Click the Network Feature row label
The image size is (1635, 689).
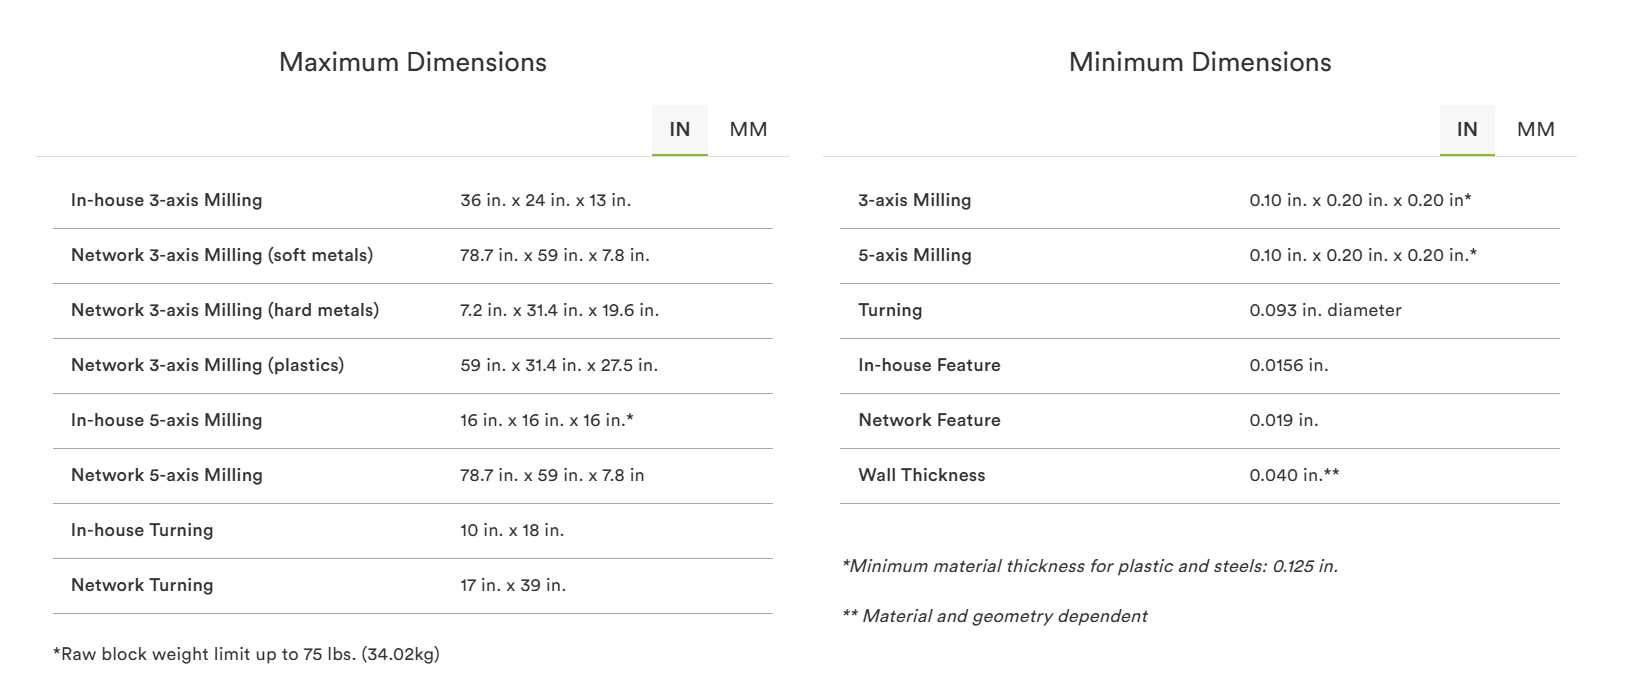(x=929, y=420)
